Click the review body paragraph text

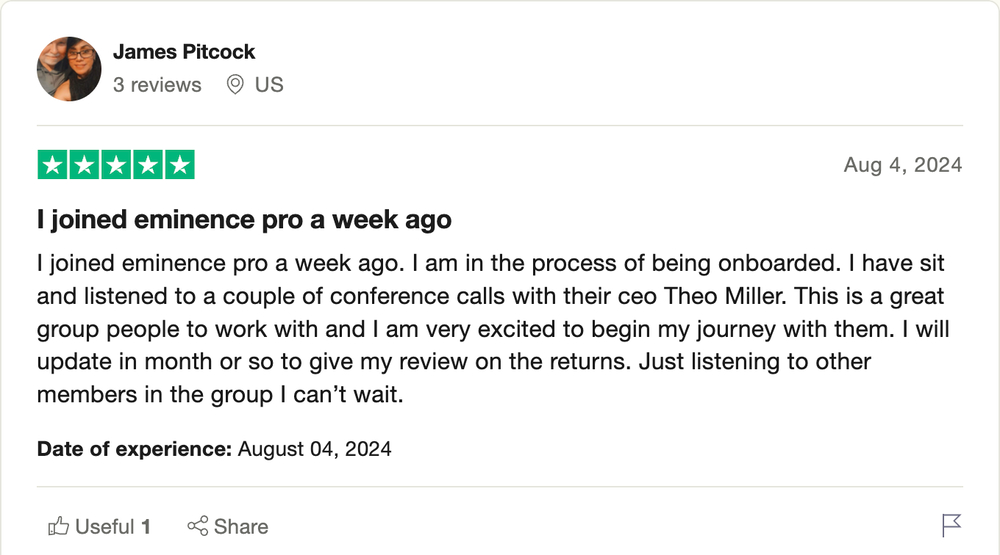pyautogui.click(x=493, y=329)
